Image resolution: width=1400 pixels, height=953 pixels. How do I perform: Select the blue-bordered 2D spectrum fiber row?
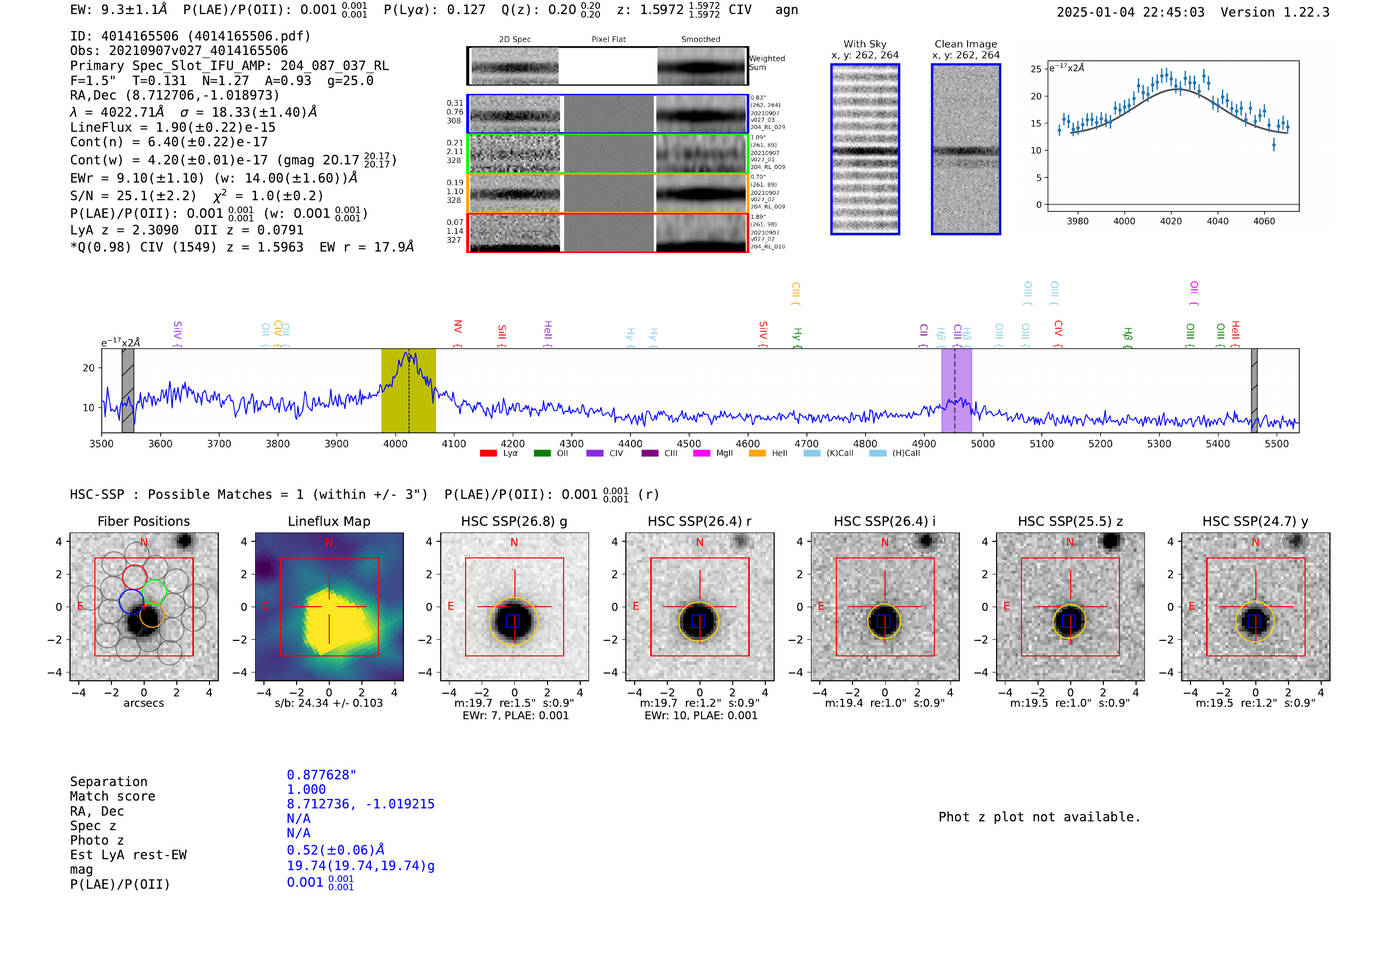[607, 115]
